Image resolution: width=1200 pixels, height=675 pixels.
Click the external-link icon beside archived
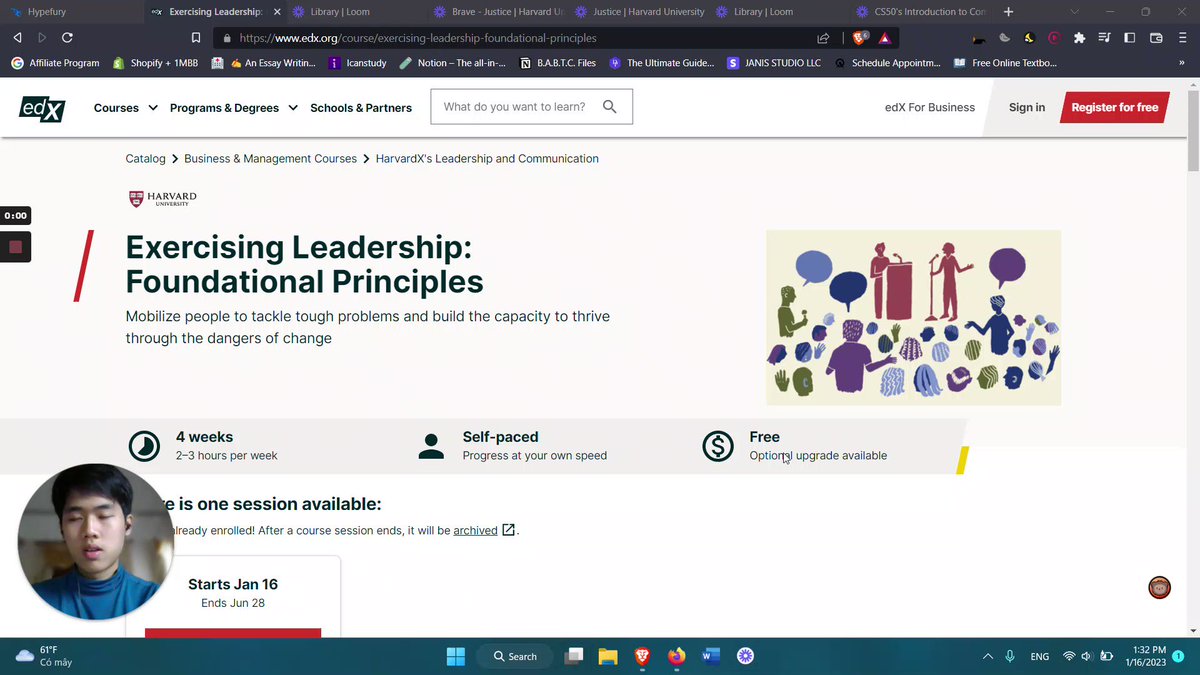(x=508, y=530)
